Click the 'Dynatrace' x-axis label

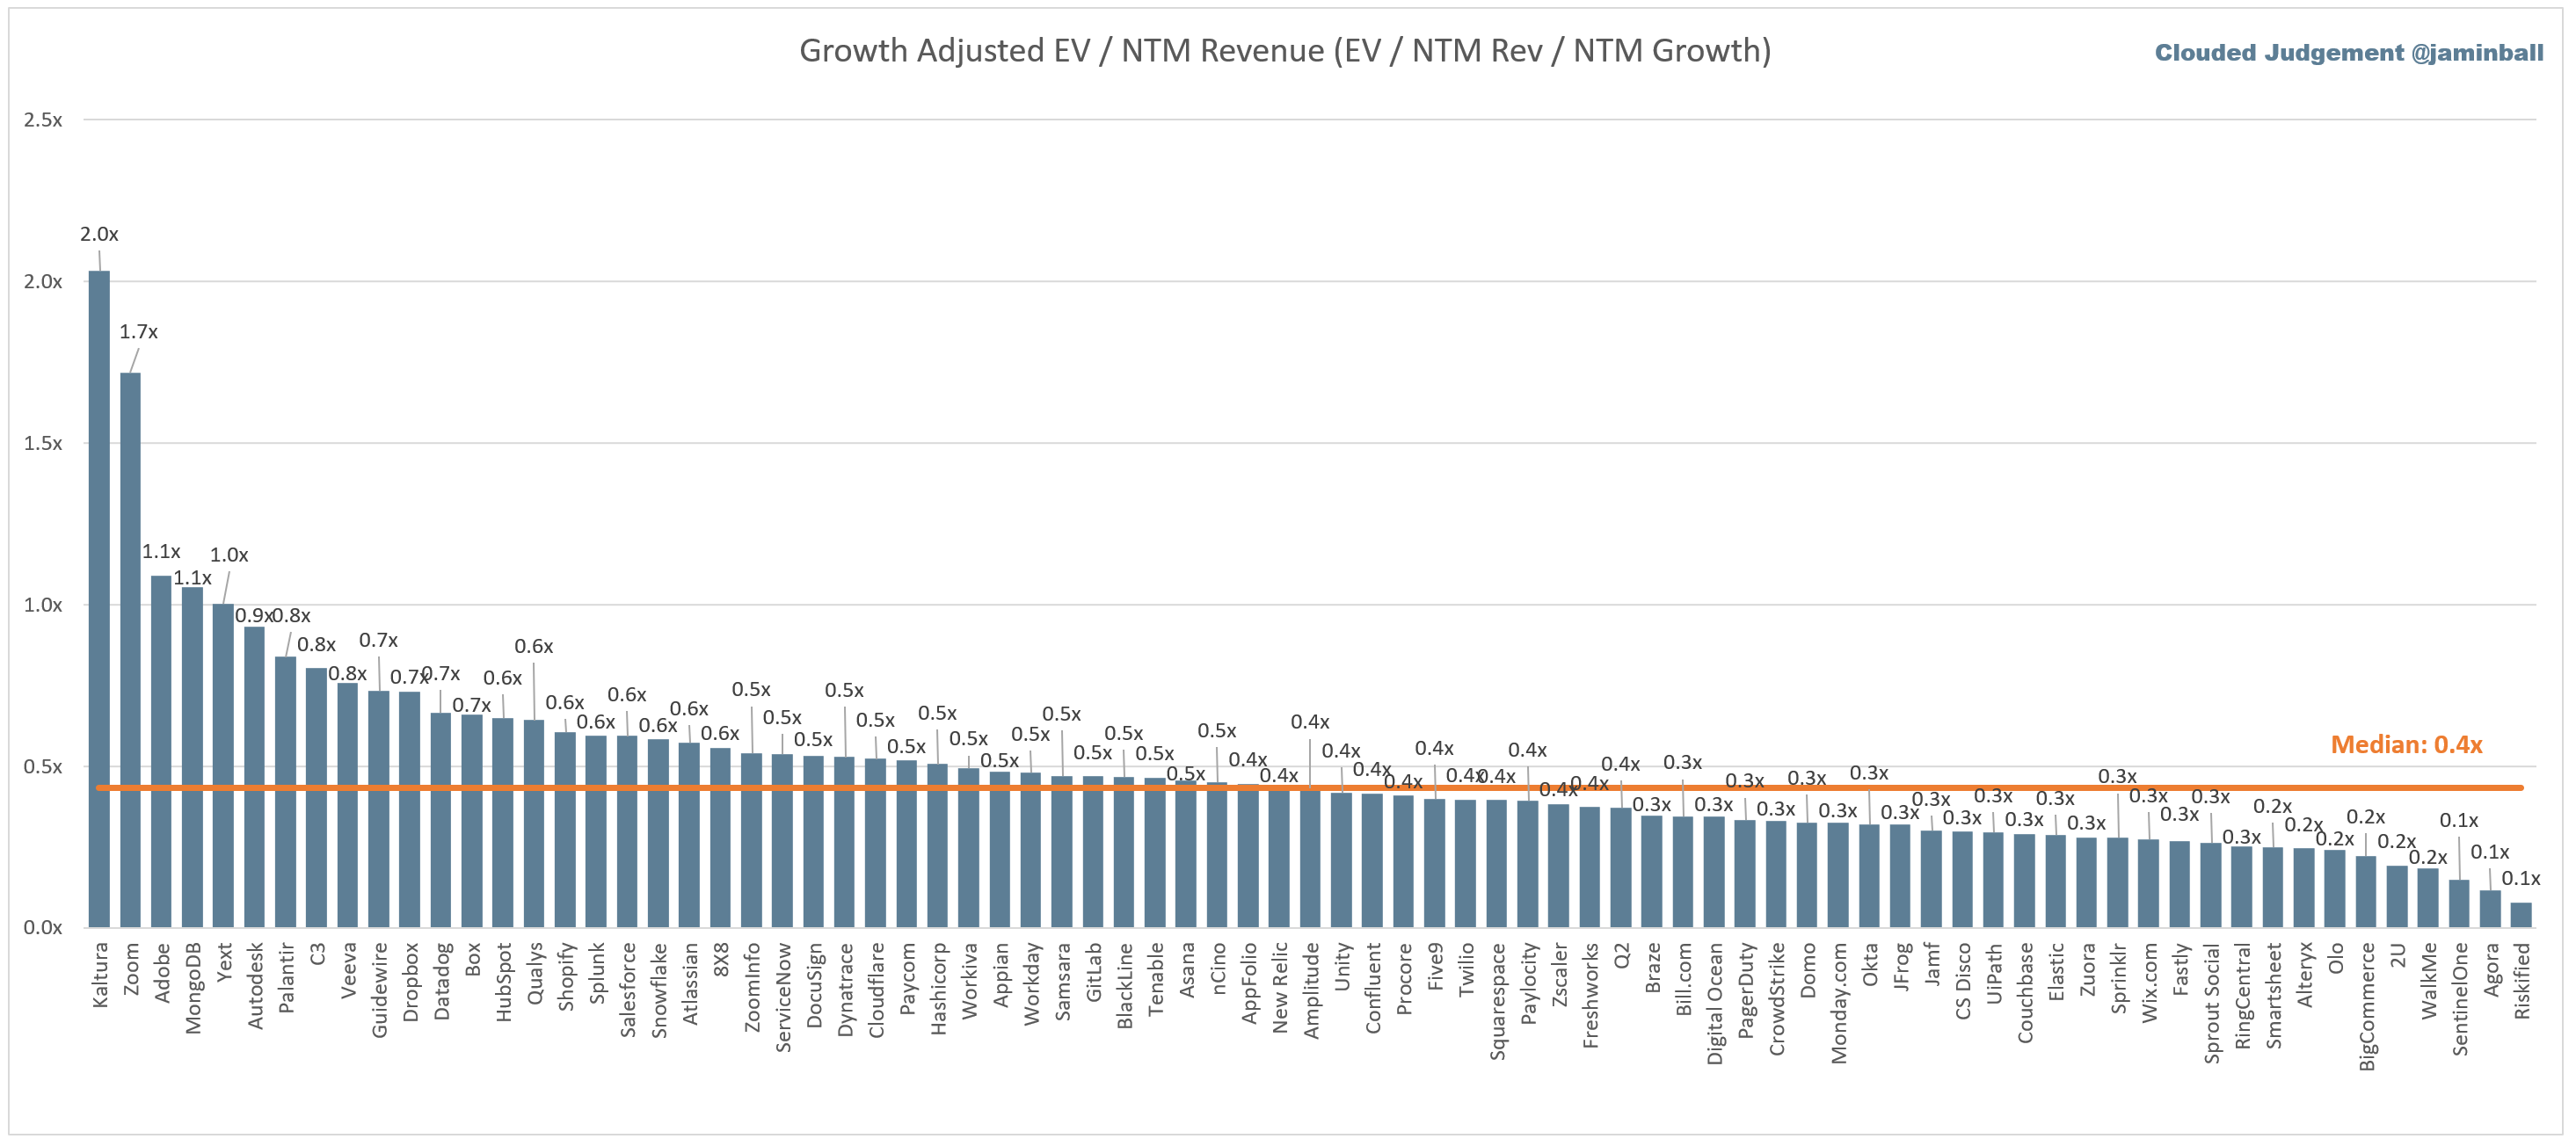844,990
